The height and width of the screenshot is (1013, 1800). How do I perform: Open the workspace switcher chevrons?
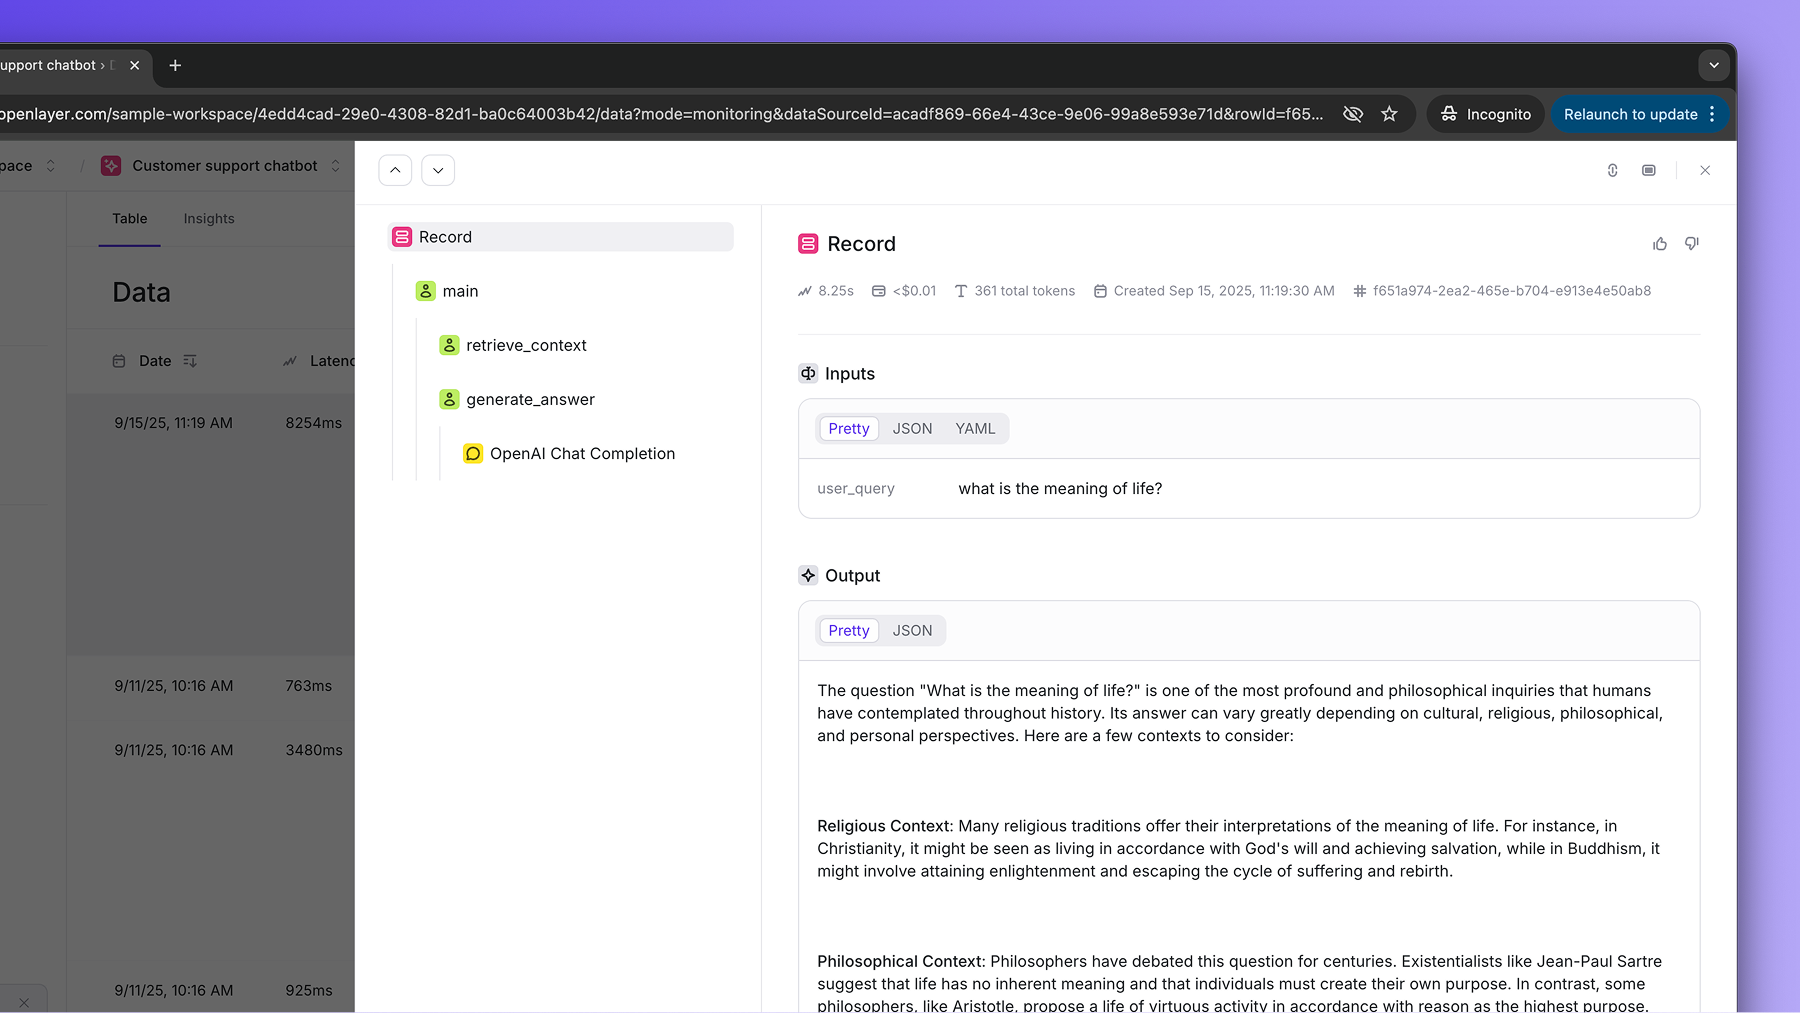(x=51, y=166)
